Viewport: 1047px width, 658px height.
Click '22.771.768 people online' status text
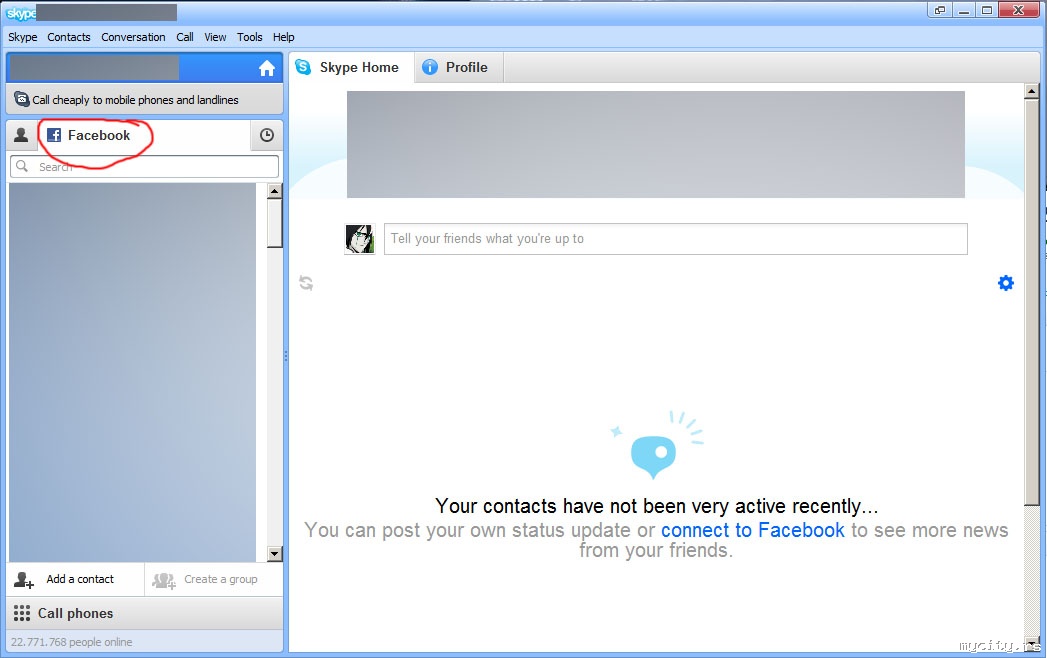71,642
